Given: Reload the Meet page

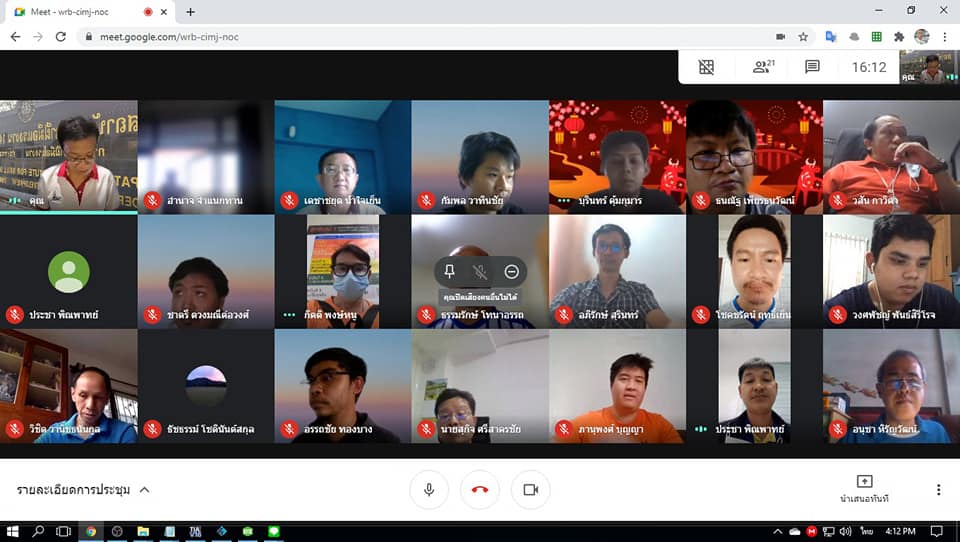Looking at the screenshot, I should coord(61,37).
